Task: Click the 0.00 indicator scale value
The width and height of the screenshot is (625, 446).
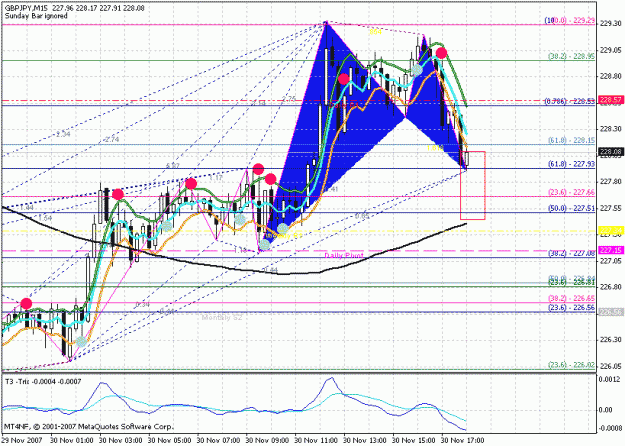Action: tap(606, 410)
